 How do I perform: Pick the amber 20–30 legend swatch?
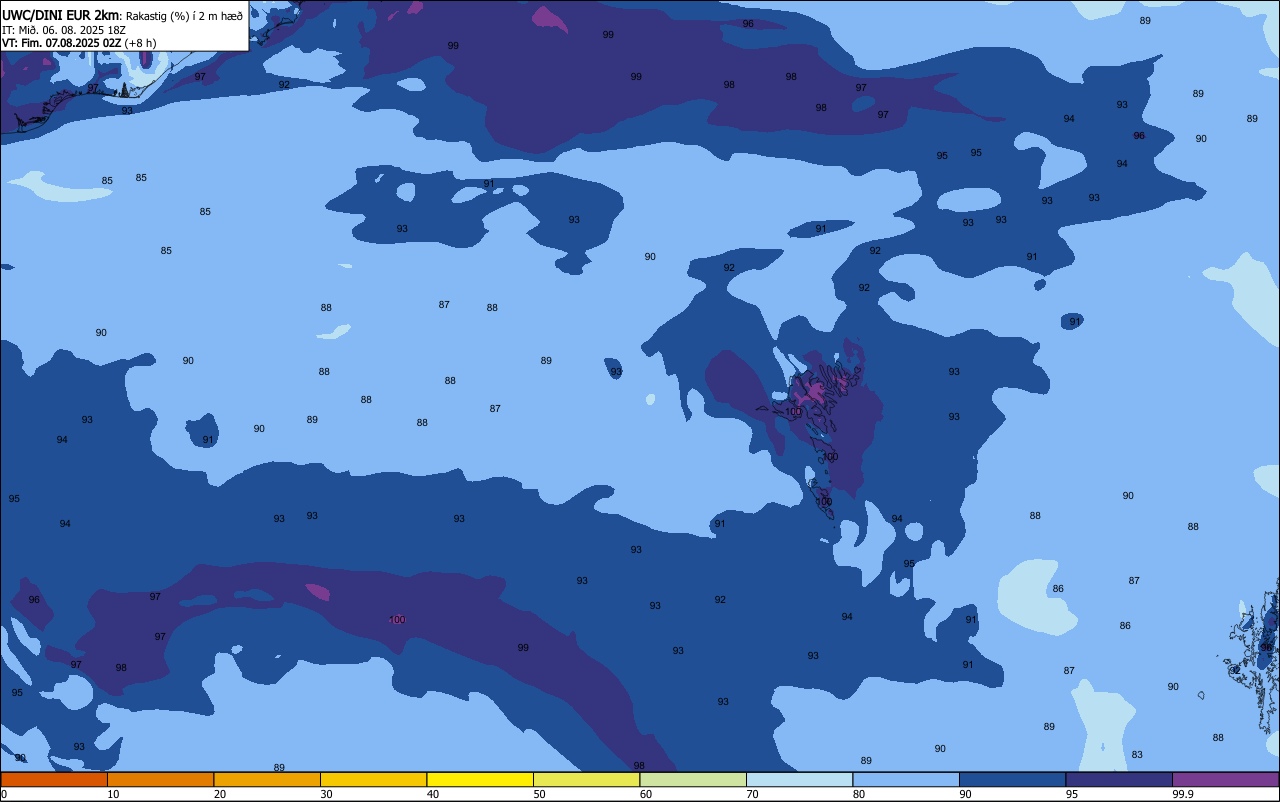pyautogui.click(x=267, y=779)
